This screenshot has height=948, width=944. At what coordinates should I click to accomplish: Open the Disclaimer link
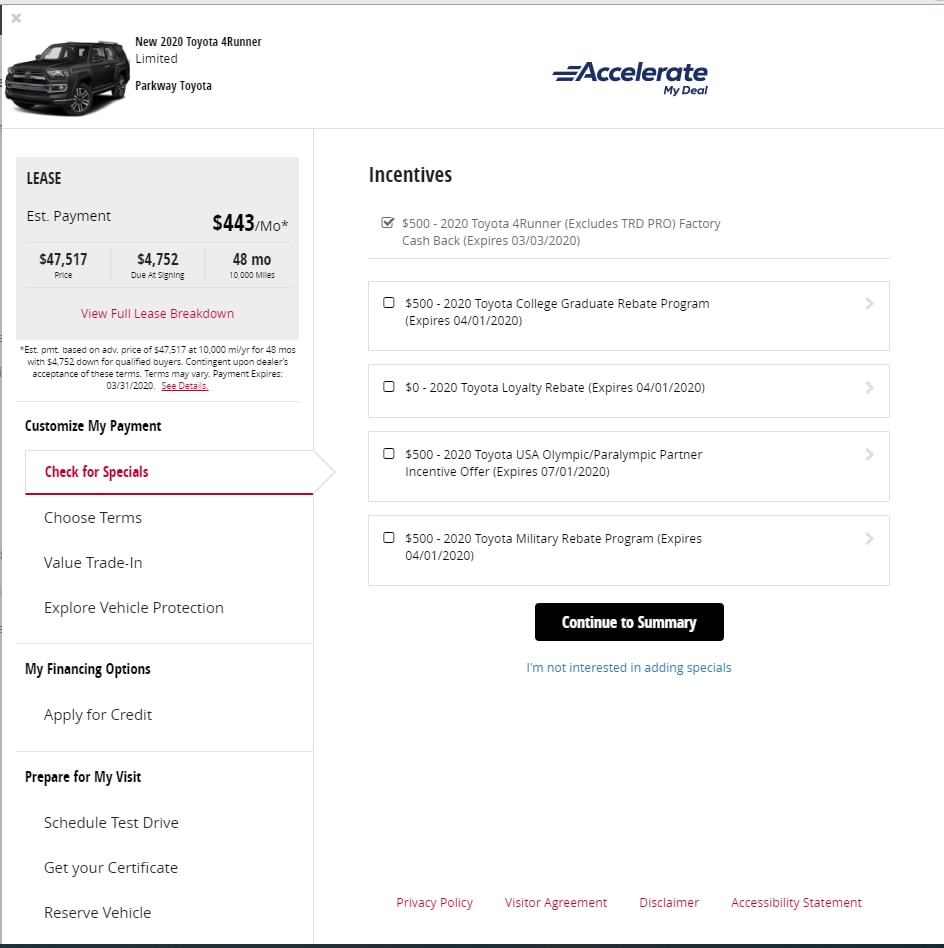(669, 903)
